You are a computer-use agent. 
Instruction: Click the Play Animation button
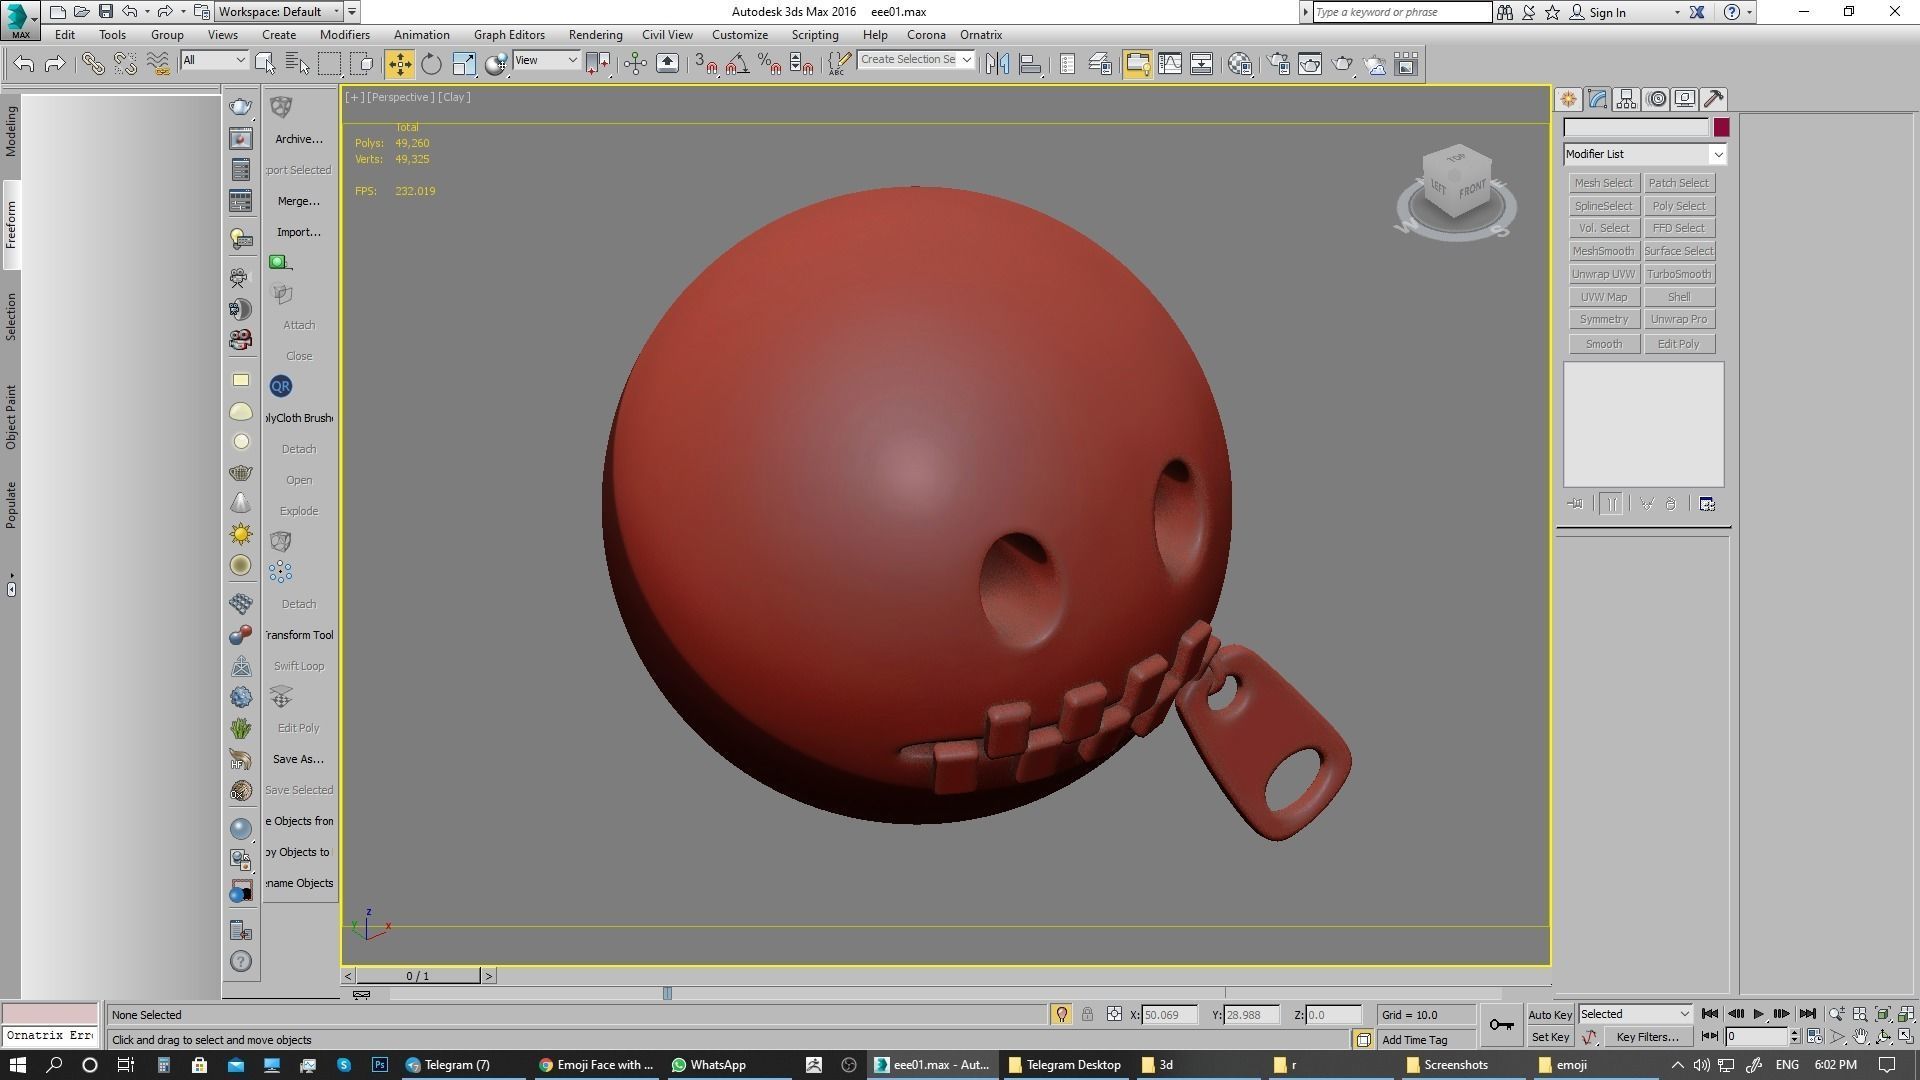[x=1758, y=1014]
